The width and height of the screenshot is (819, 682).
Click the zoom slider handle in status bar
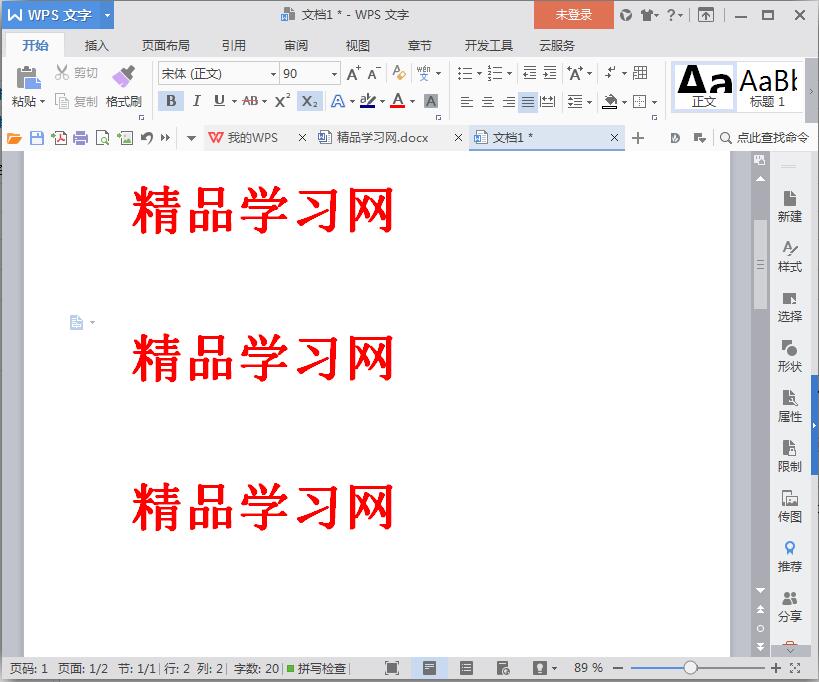tap(690, 668)
